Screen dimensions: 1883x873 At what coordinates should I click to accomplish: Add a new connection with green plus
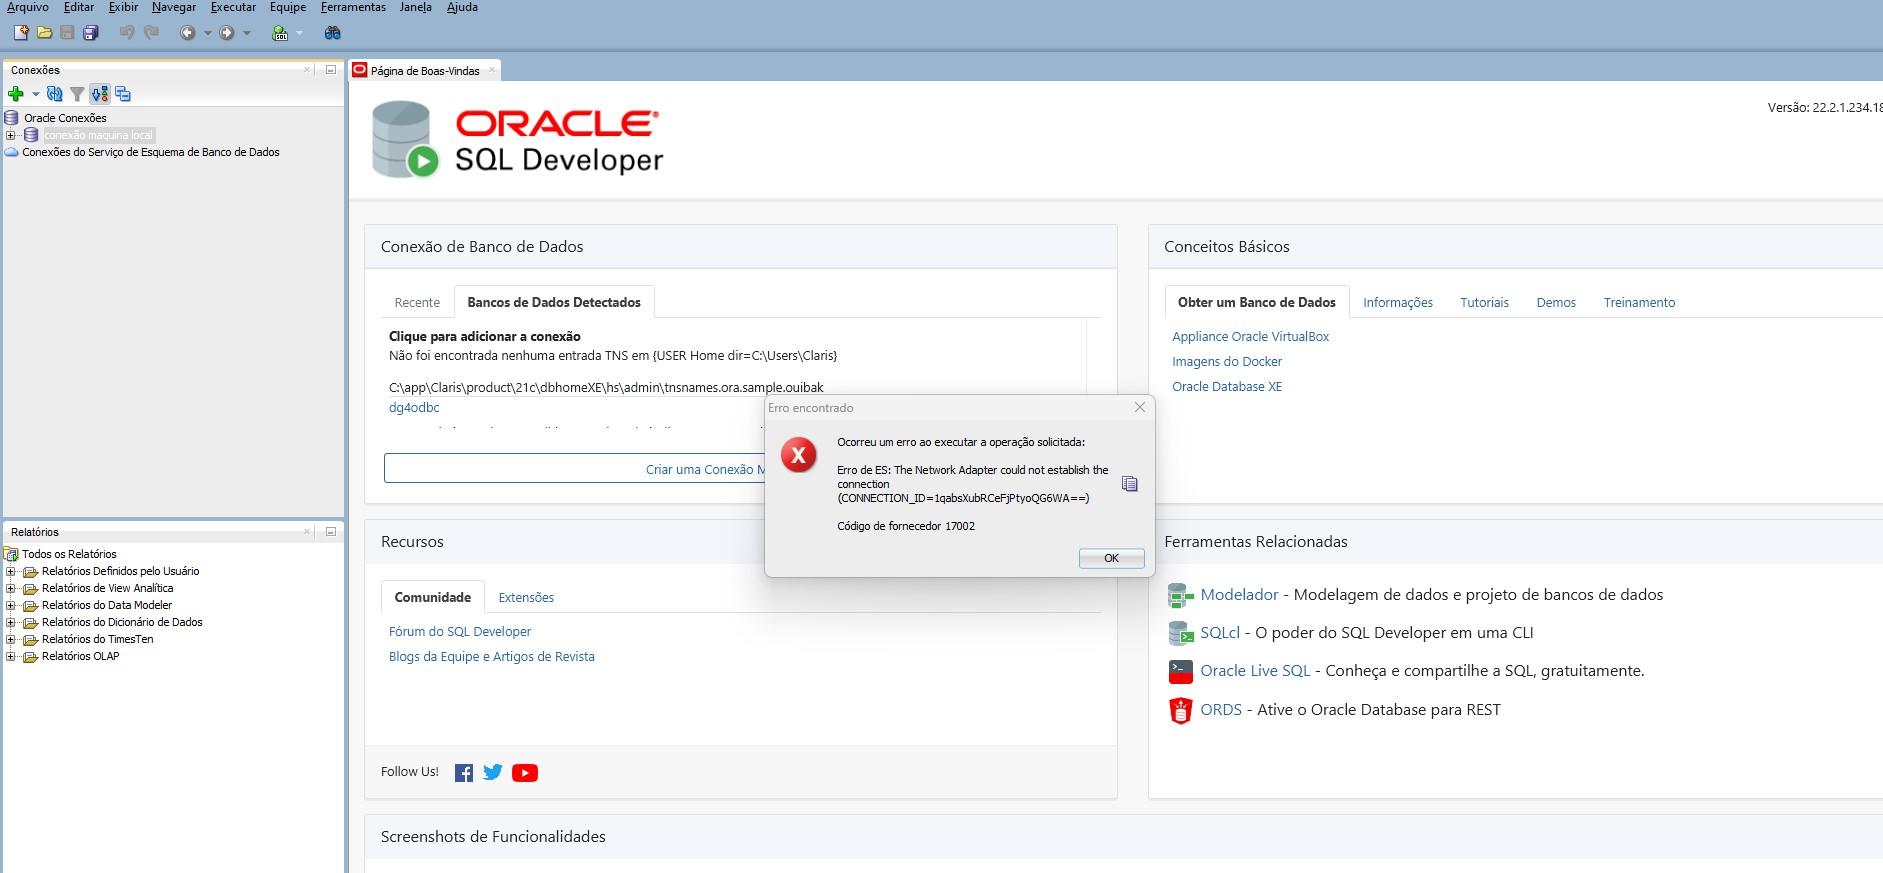pos(15,94)
